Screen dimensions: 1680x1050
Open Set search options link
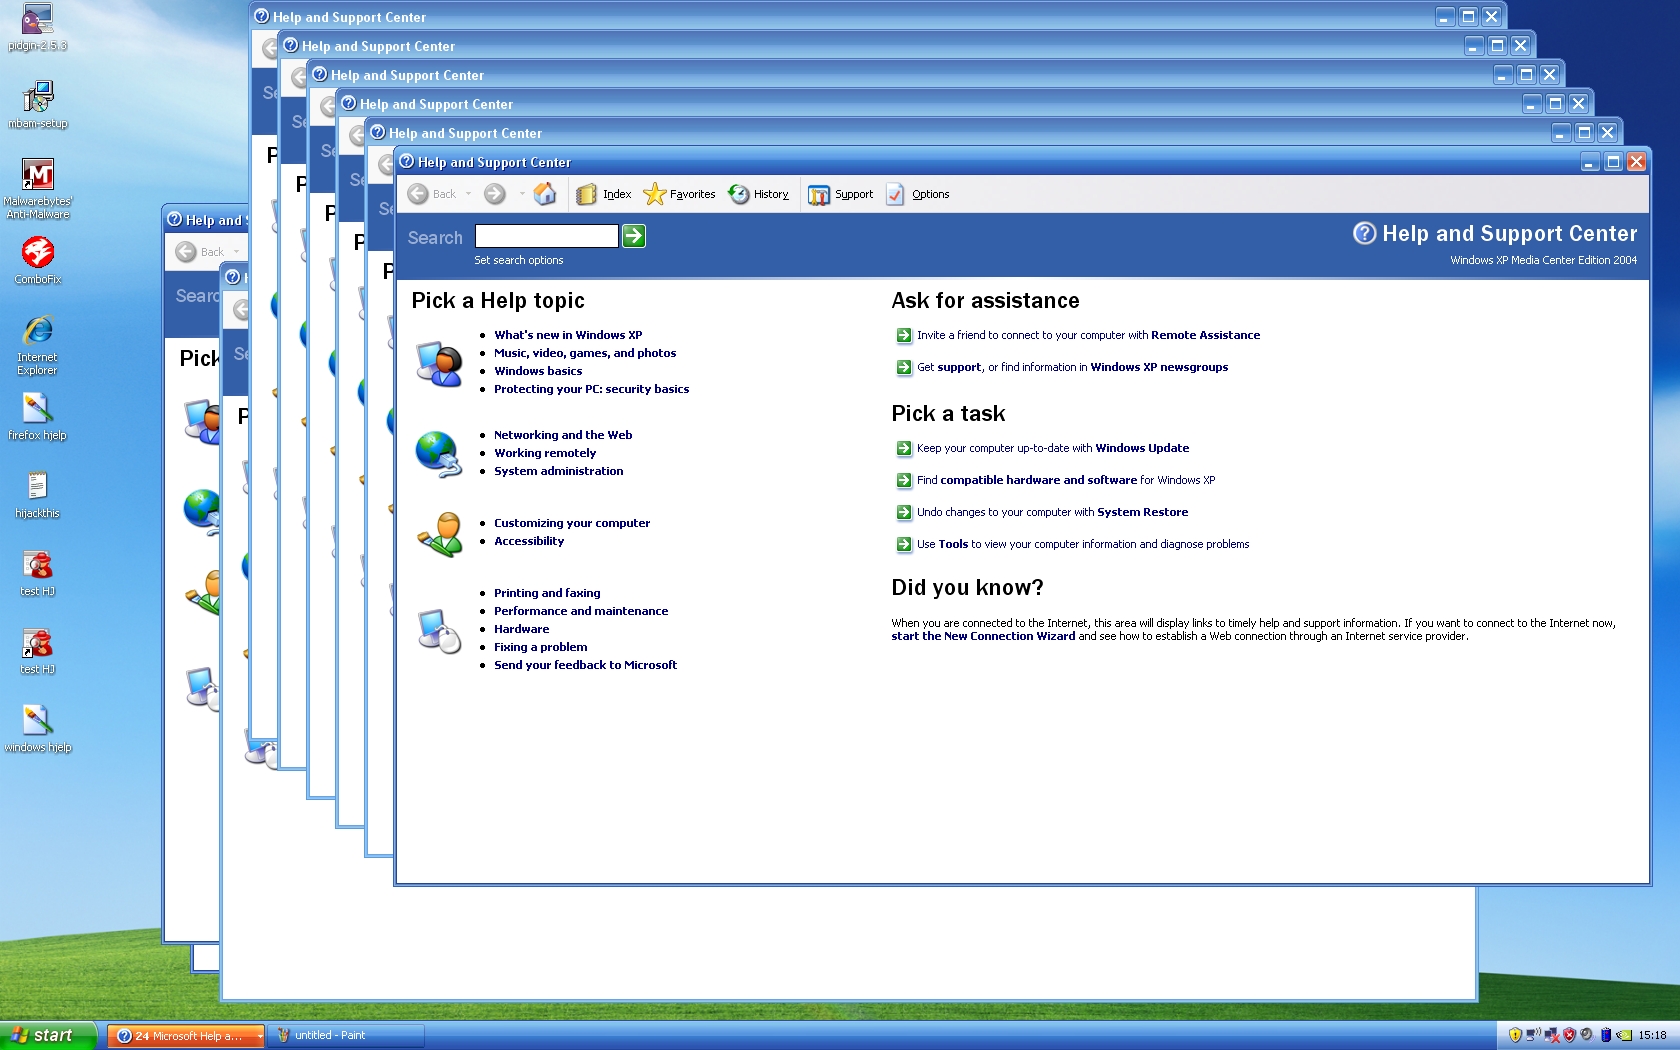pos(519,260)
